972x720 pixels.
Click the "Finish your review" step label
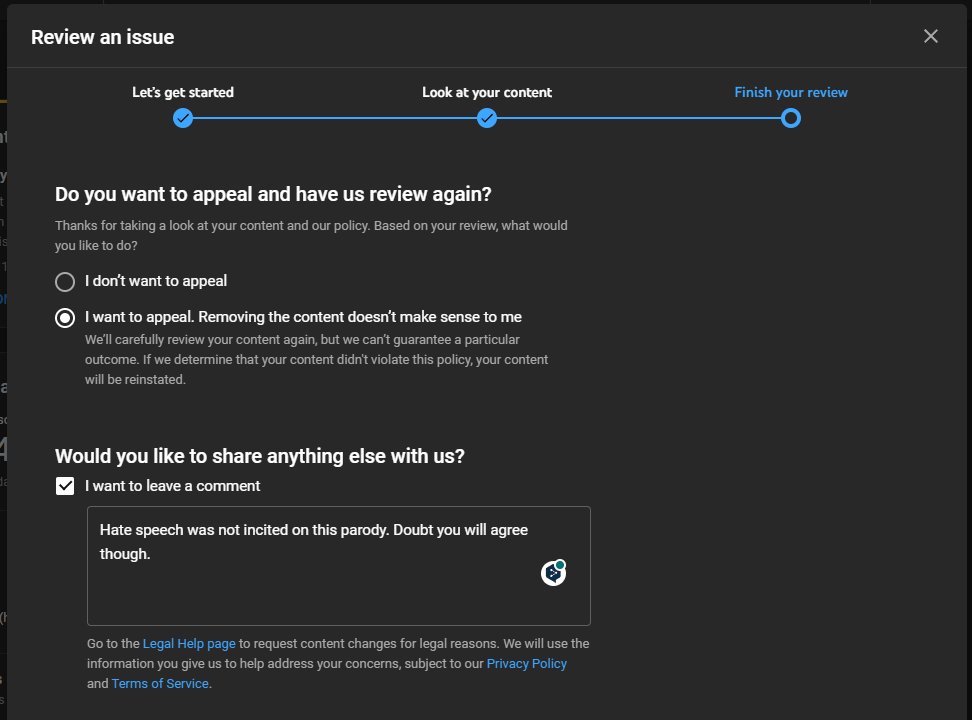tap(791, 92)
